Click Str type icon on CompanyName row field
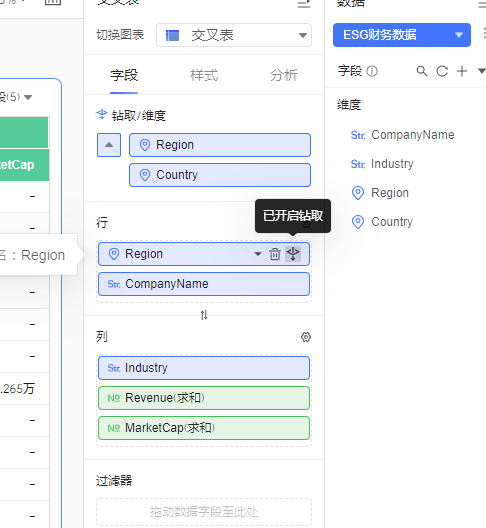Viewport: 486px width, 528px height. pos(114,284)
